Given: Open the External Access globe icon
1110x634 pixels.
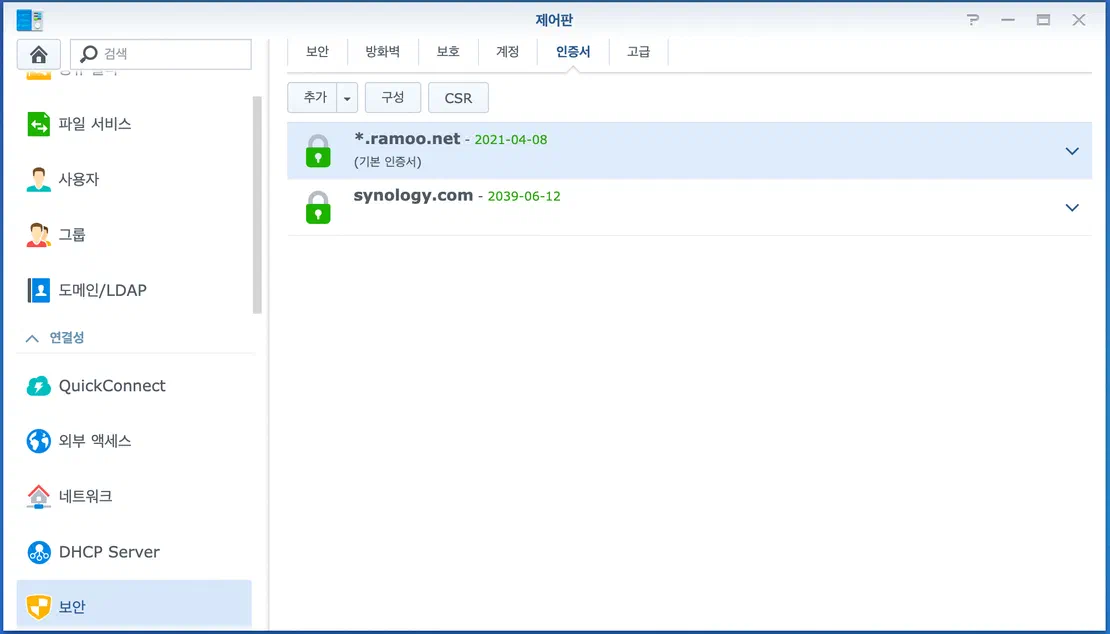Looking at the screenshot, I should (38, 441).
